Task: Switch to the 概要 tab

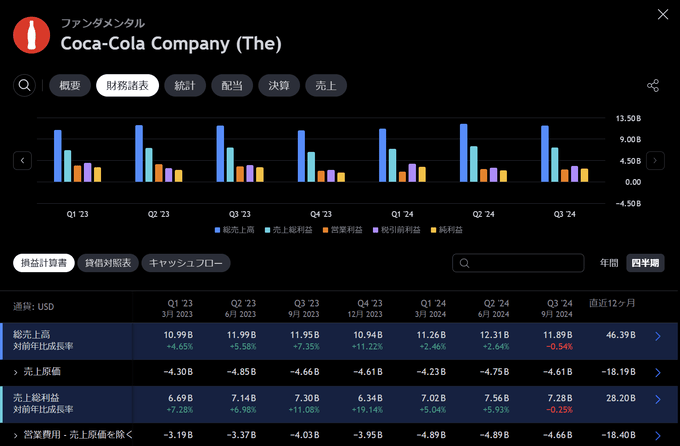Action: 70,85
